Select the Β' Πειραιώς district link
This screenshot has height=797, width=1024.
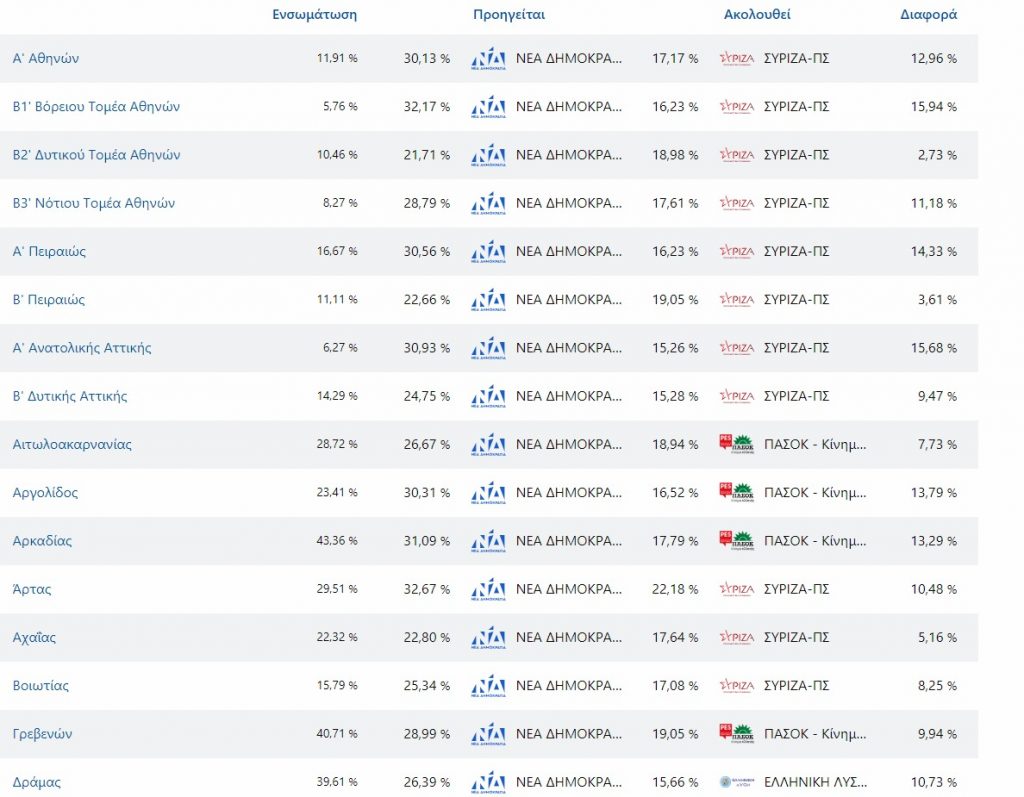tap(49, 300)
